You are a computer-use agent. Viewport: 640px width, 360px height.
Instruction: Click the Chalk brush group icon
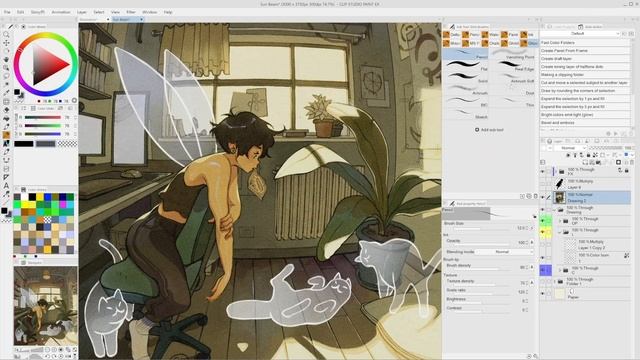click(x=485, y=43)
